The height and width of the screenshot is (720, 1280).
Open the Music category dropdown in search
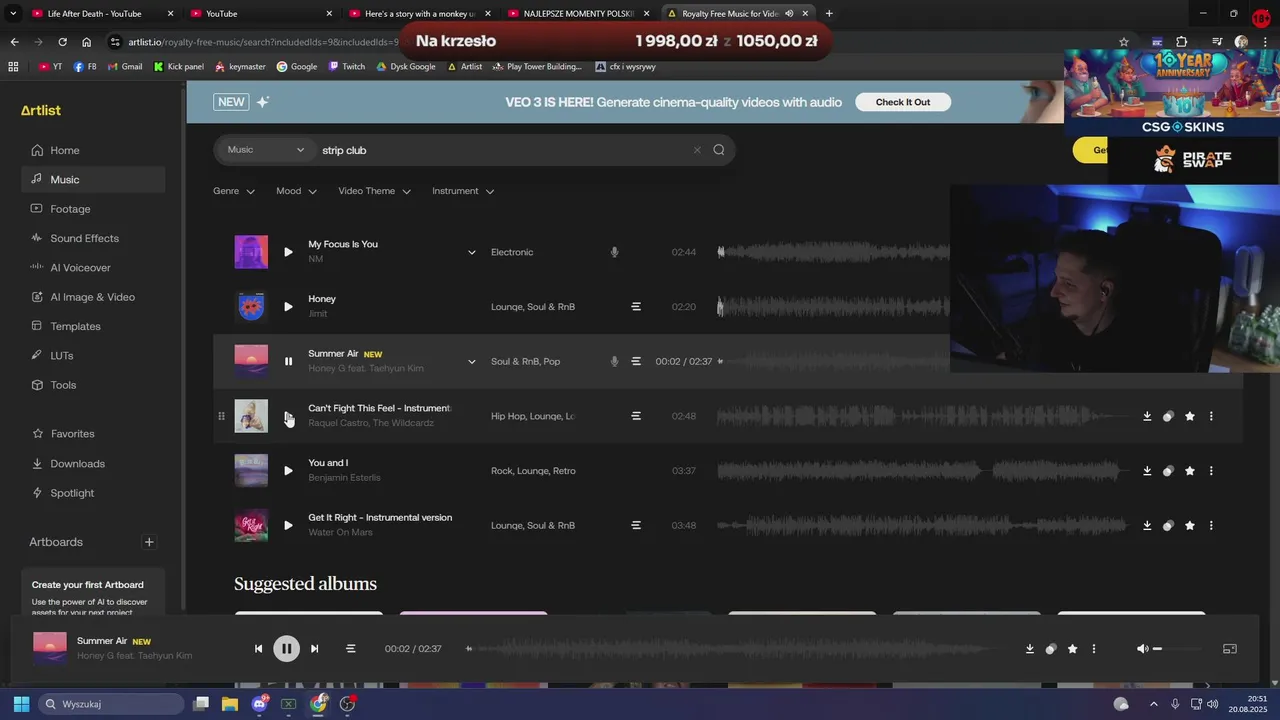click(x=265, y=150)
